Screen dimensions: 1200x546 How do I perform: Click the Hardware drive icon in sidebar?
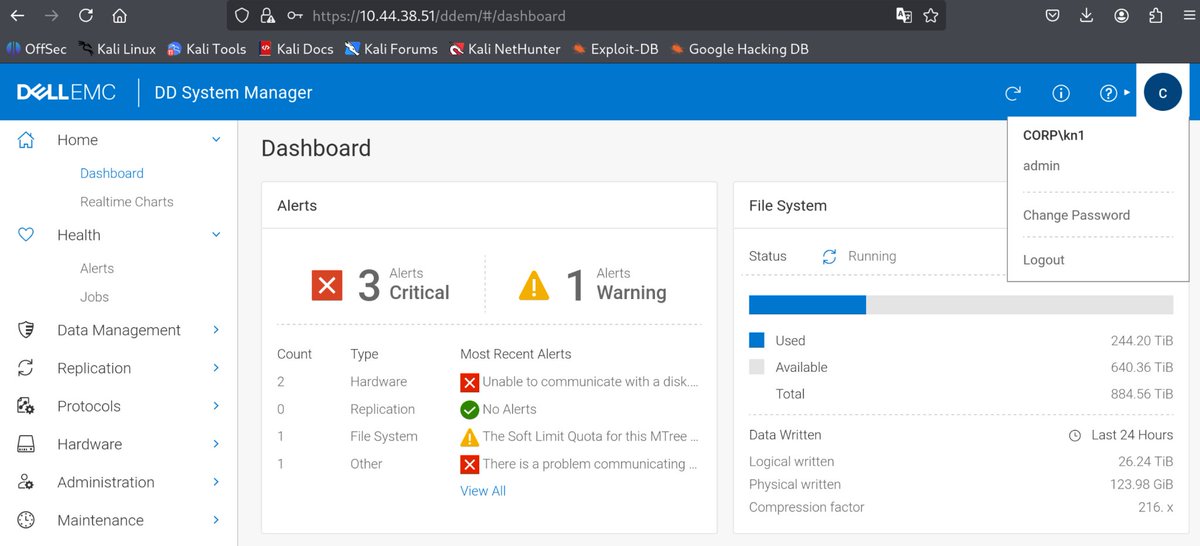[x=27, y=444]
